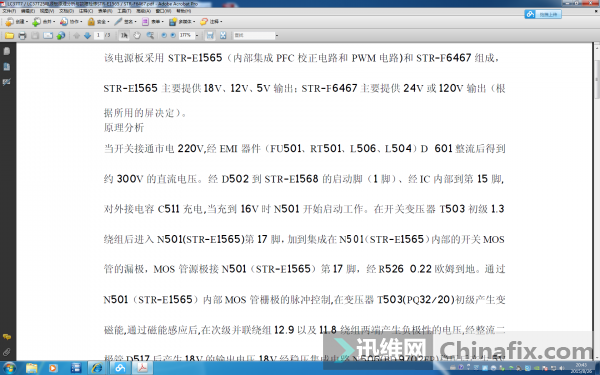Open the 高级(A) Advanced menu

[143, 11]
